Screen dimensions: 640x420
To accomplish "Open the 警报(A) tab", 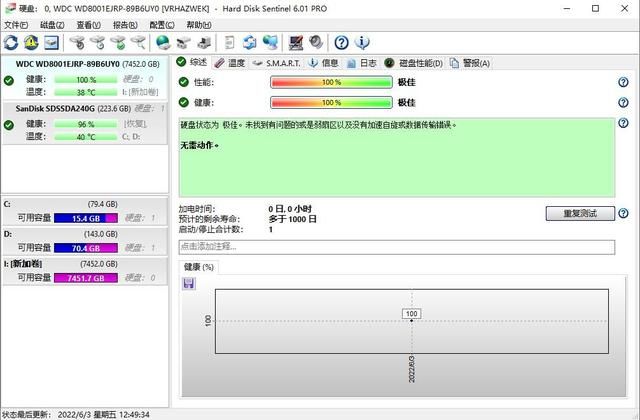I will tap(470, 63).
